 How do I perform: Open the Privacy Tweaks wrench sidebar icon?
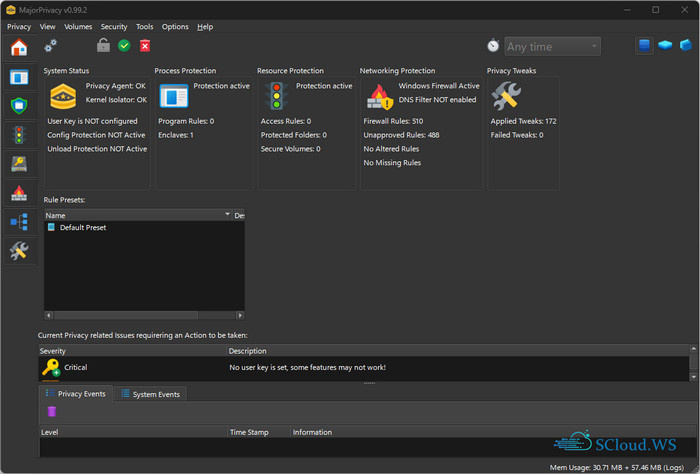coord(19,251)
